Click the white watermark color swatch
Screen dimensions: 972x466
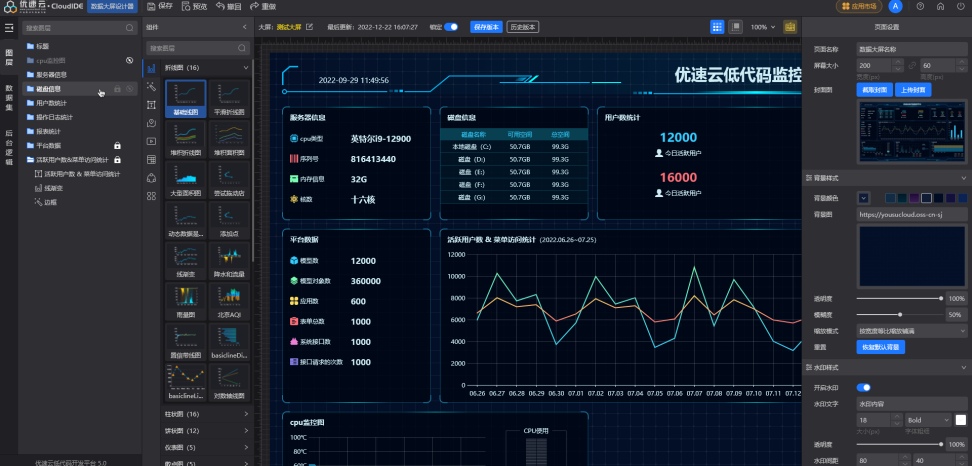point(961,420)
